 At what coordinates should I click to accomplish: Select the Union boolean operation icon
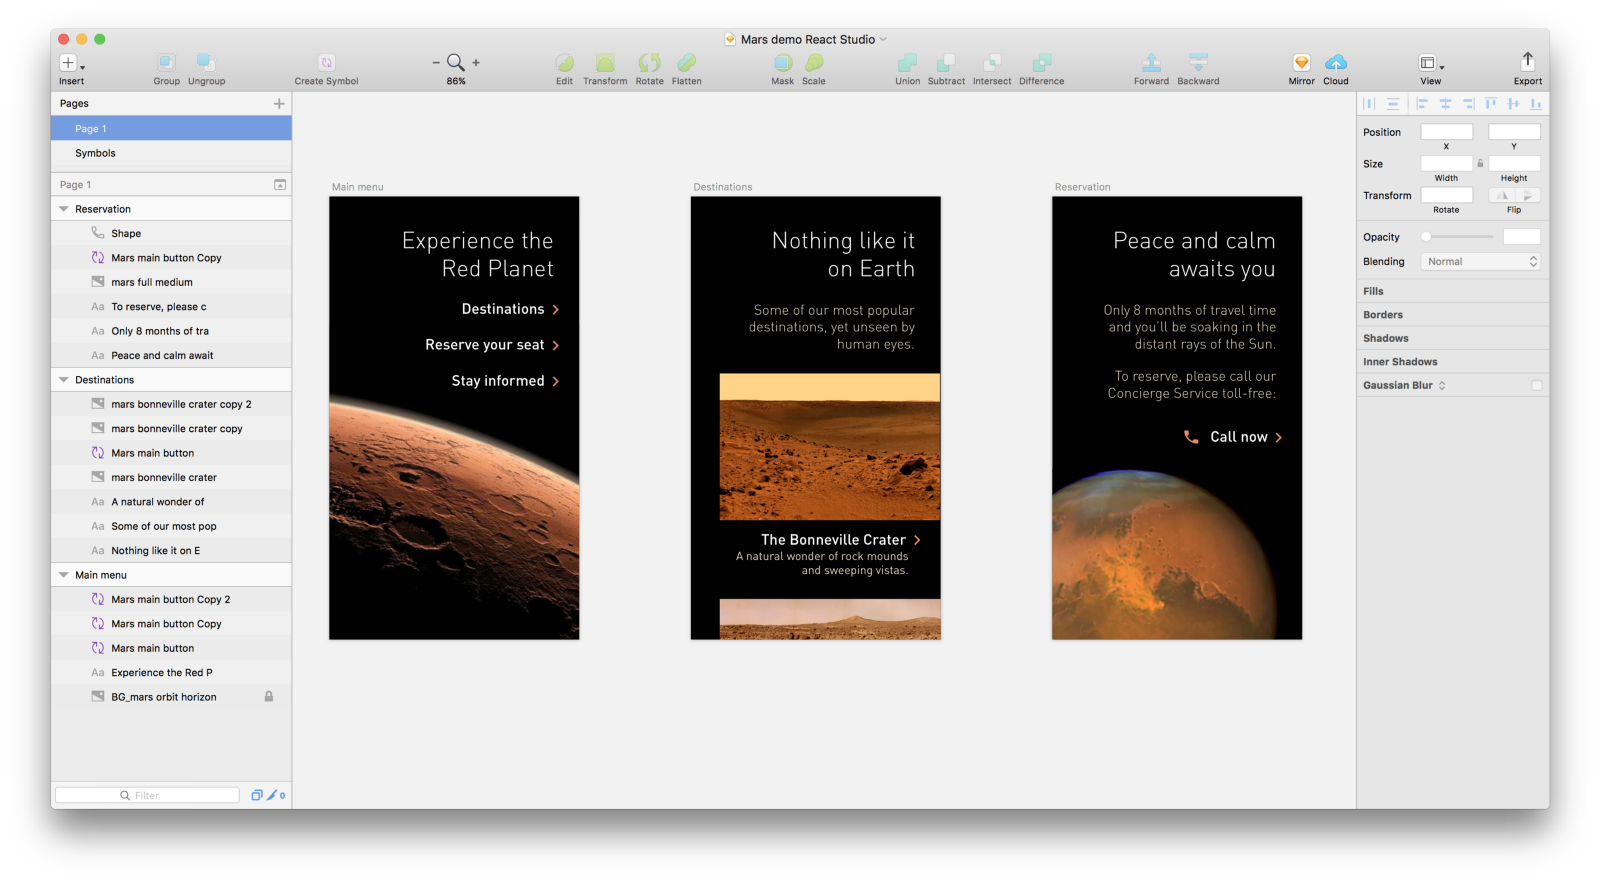point(907,63)
